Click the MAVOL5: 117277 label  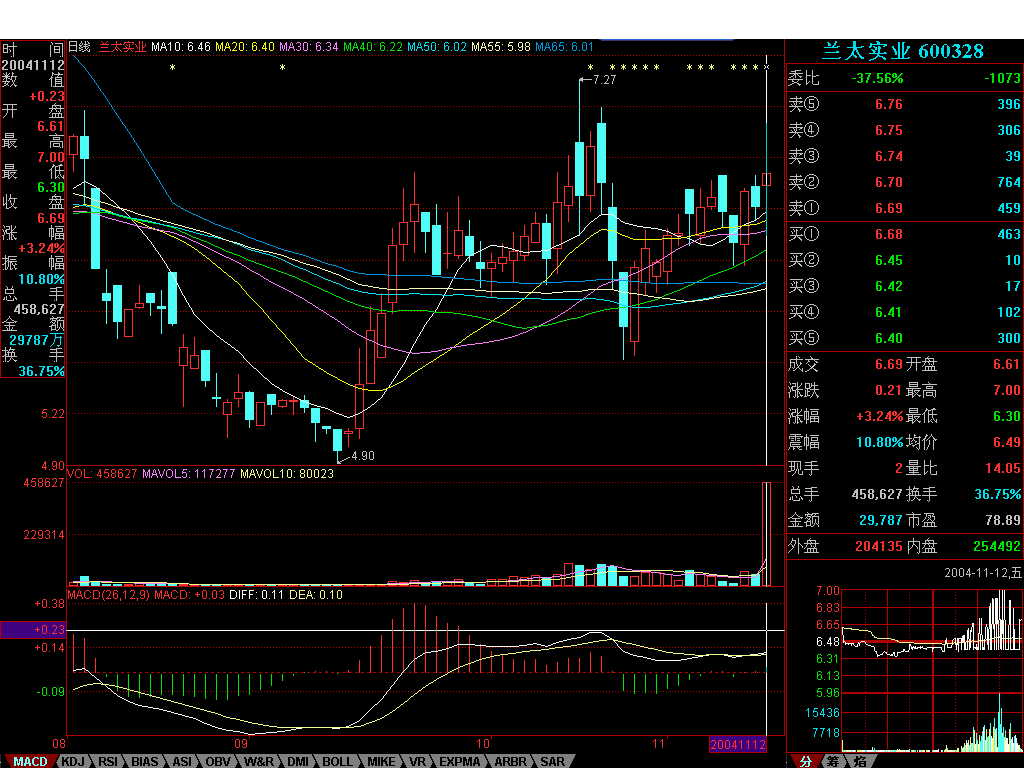click(x=189, y=473)
